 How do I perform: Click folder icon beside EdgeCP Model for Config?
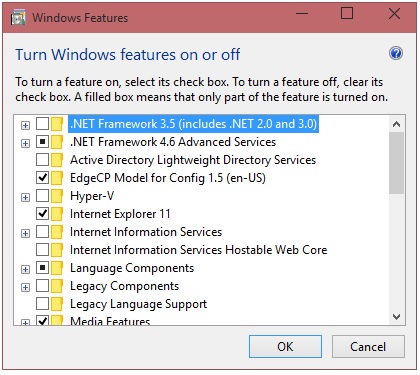[57, 178]
